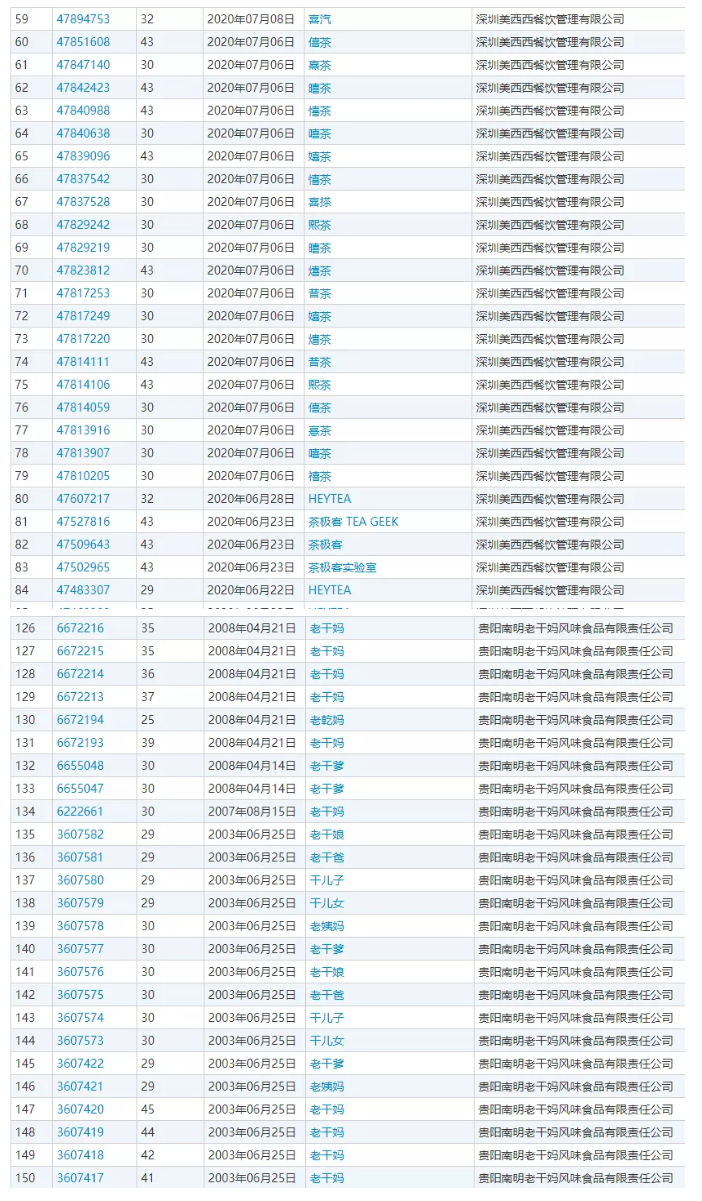Open application number 47509643
The height and width of the screenshot is (1201, 702).
[83, 544]
